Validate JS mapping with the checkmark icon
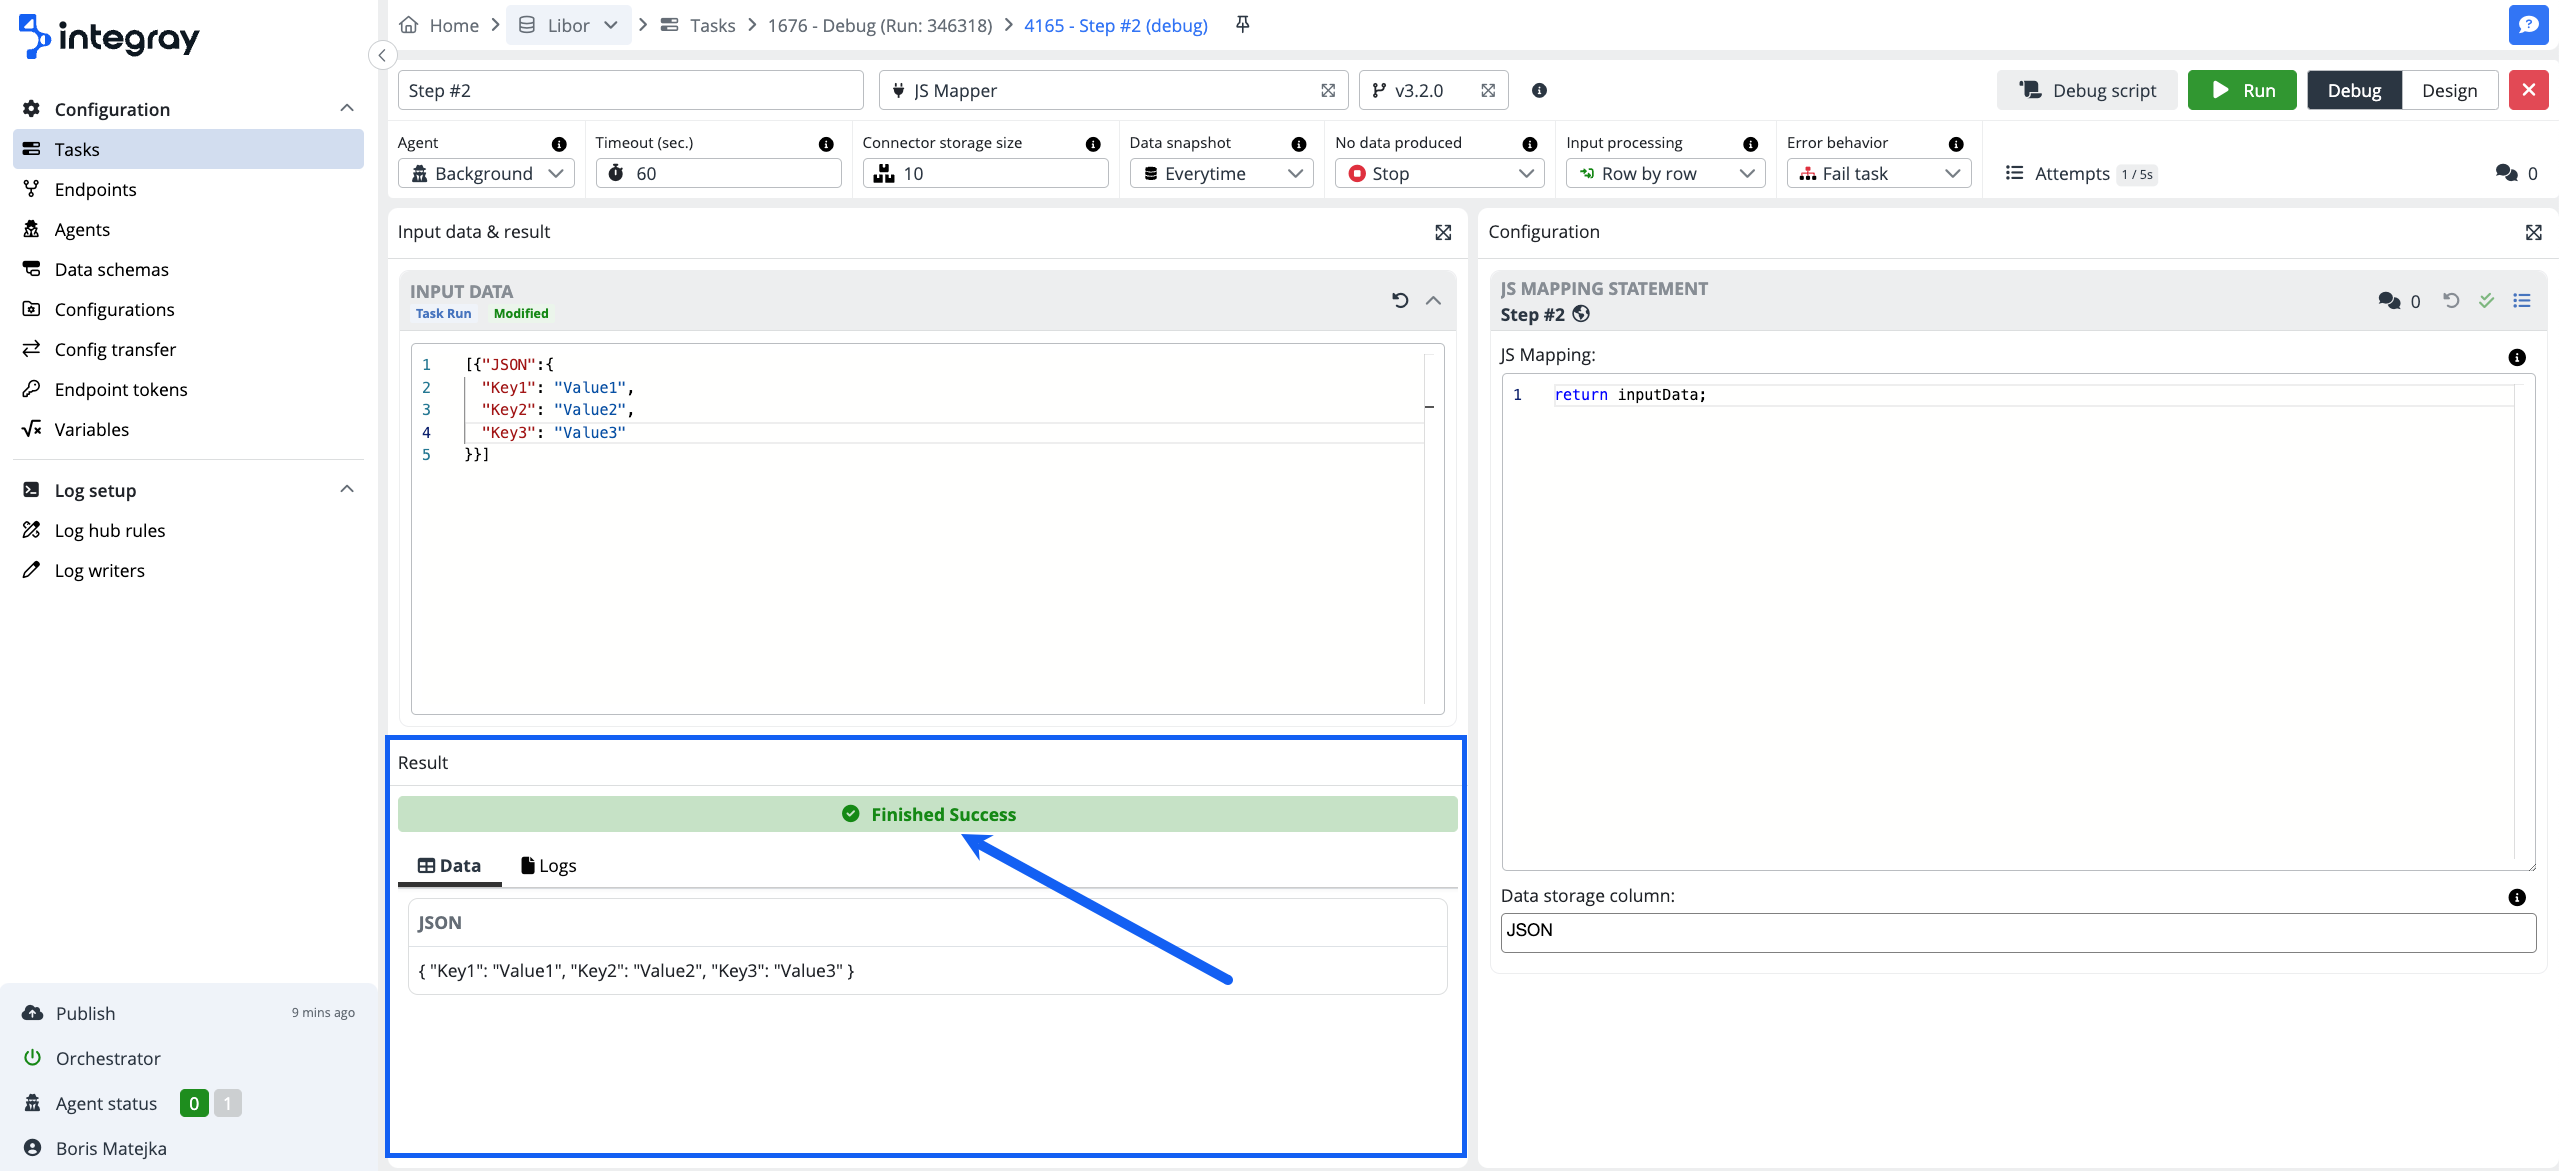The width and height of the screenshot is (2559, 1171). 2486,300
